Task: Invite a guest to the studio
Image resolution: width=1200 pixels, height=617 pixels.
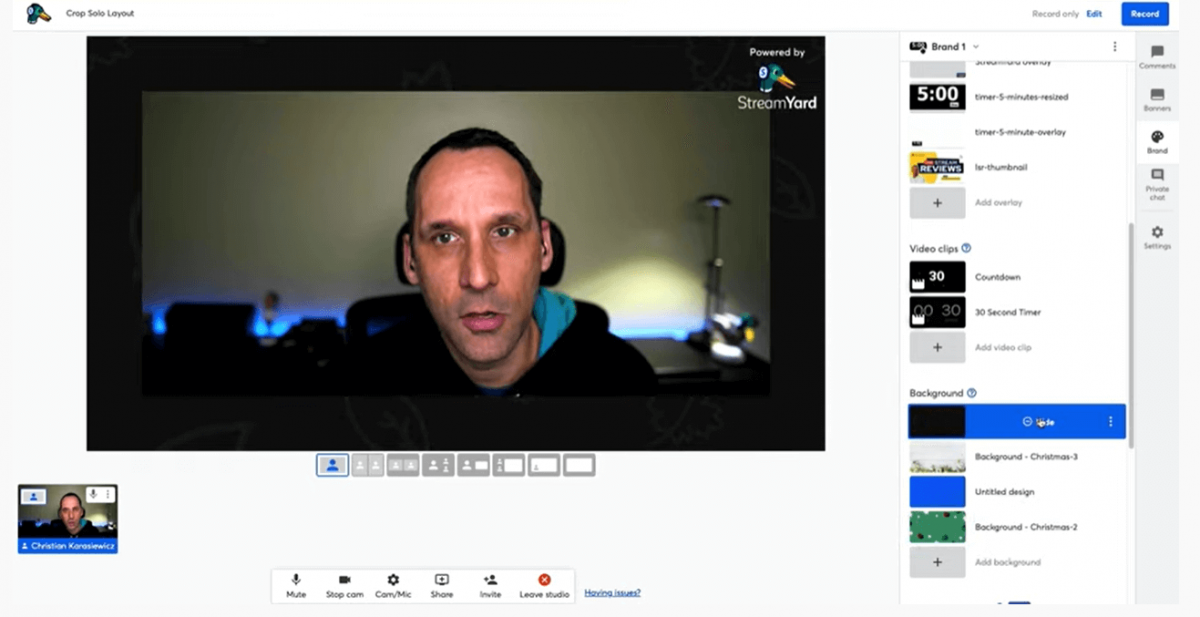Action: point(490,586)
